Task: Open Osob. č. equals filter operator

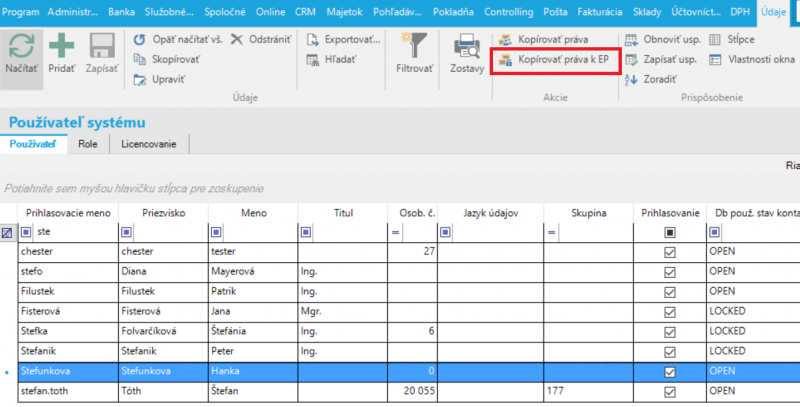Action: [x=395, y=233]
